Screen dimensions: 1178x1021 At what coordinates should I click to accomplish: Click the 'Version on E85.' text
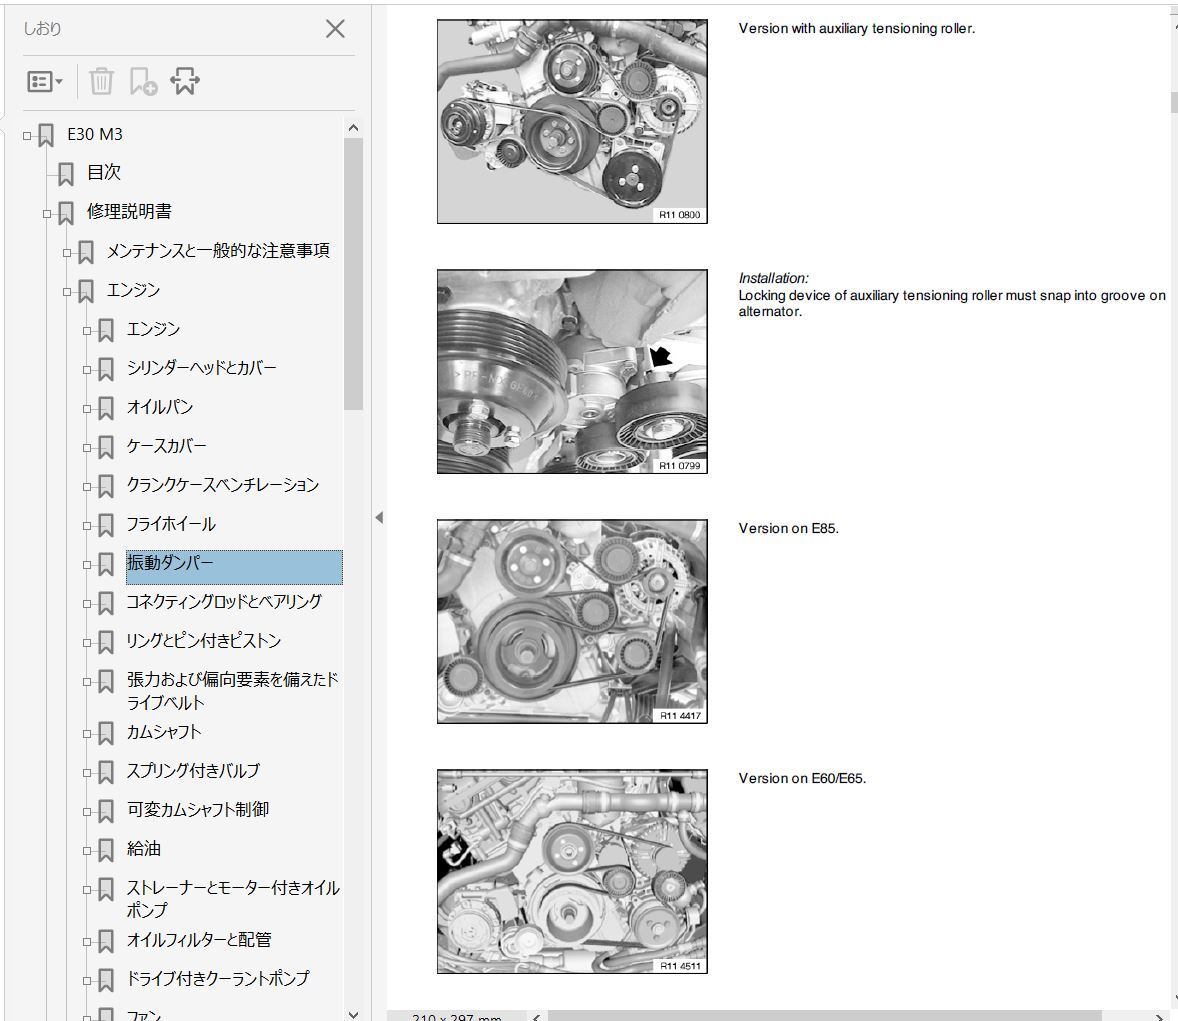click(x=788, y=528)
